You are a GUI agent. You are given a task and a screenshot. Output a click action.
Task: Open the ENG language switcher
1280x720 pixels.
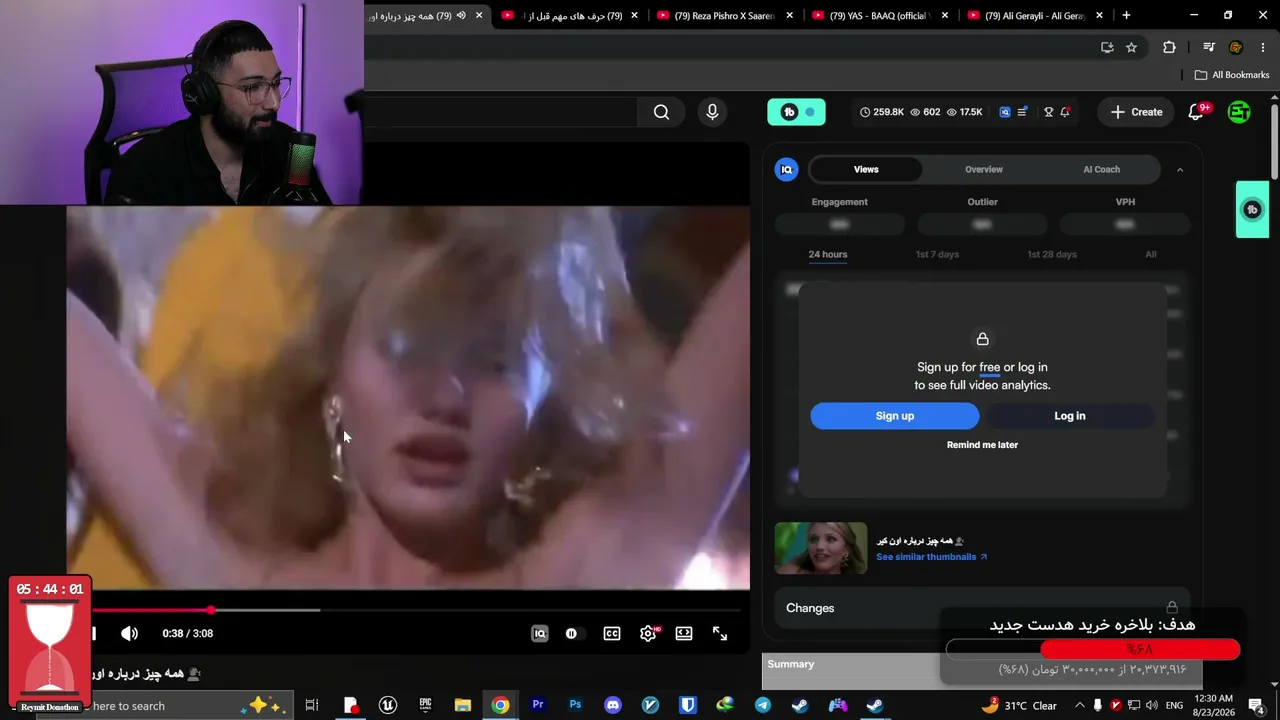pyautogui.click(x=1174, y=706)
